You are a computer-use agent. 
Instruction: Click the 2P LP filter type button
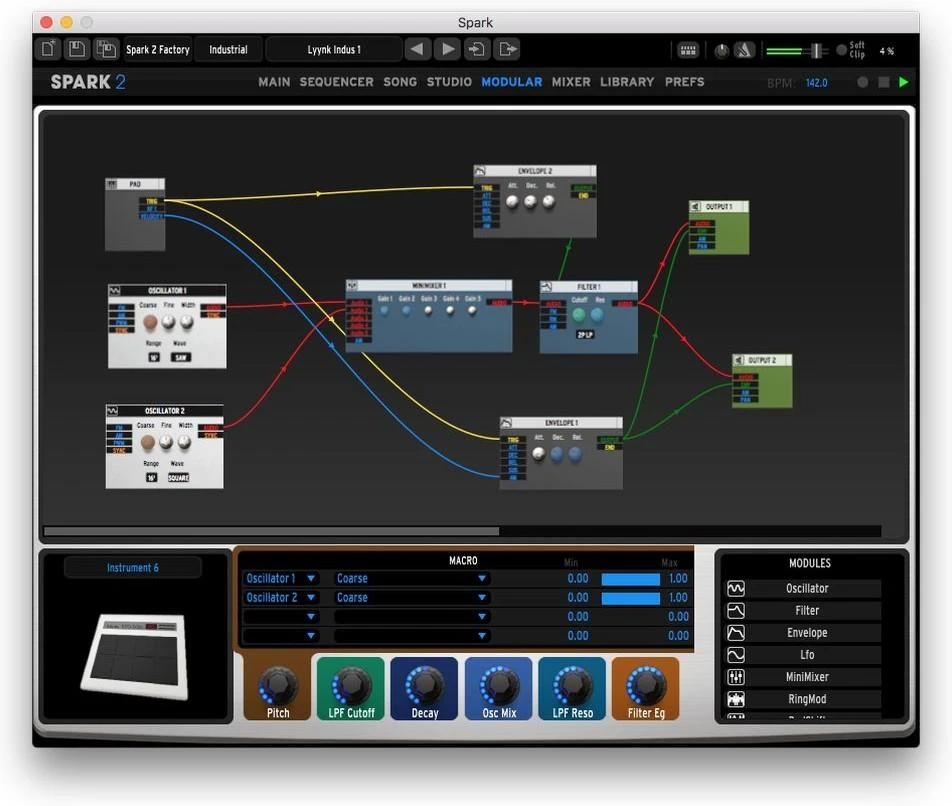tap(585, 334)
